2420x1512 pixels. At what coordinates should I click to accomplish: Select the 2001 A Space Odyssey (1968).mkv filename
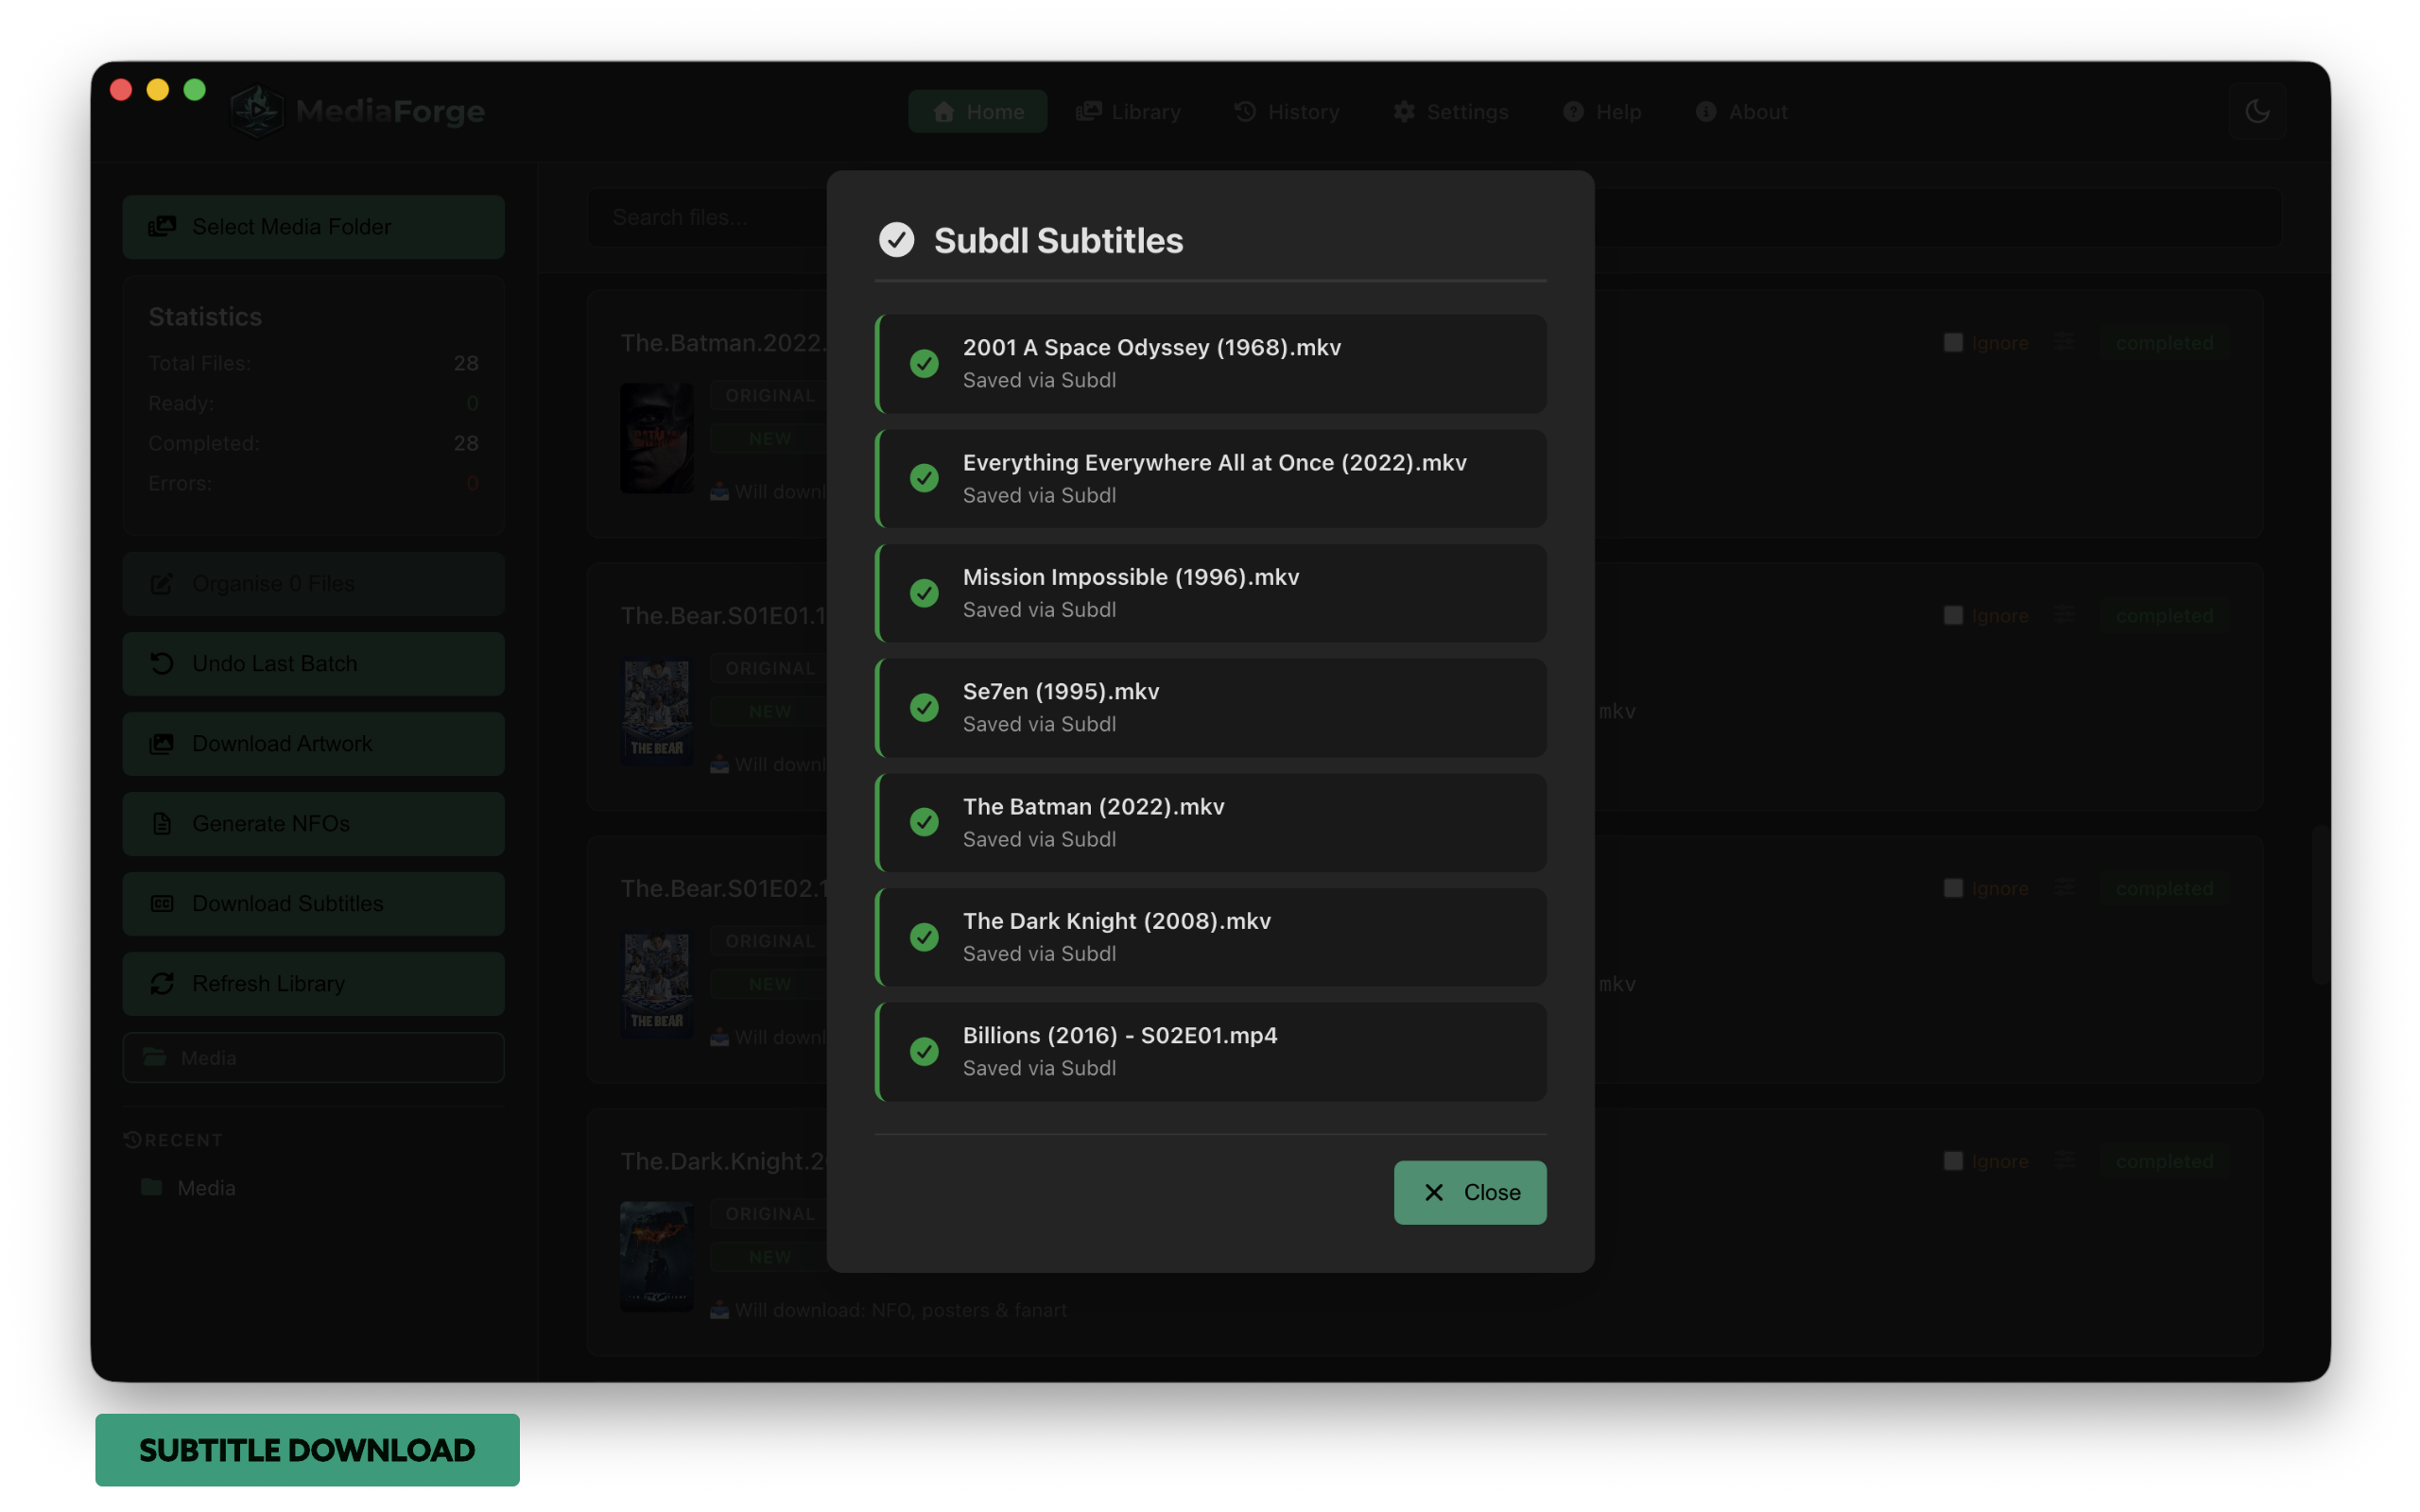point(1151,347)
